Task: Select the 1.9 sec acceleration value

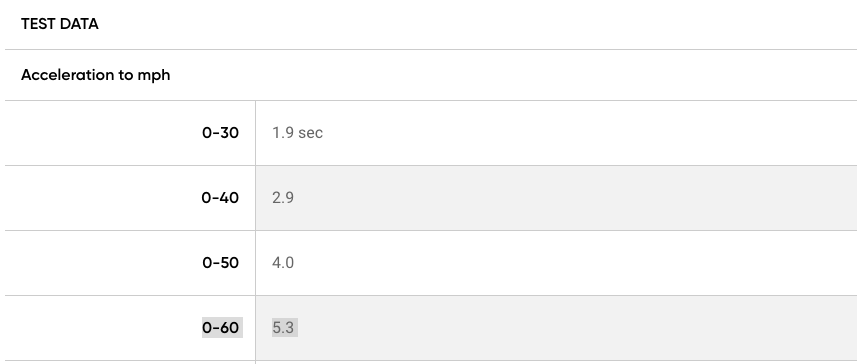Action: (297, 133)
